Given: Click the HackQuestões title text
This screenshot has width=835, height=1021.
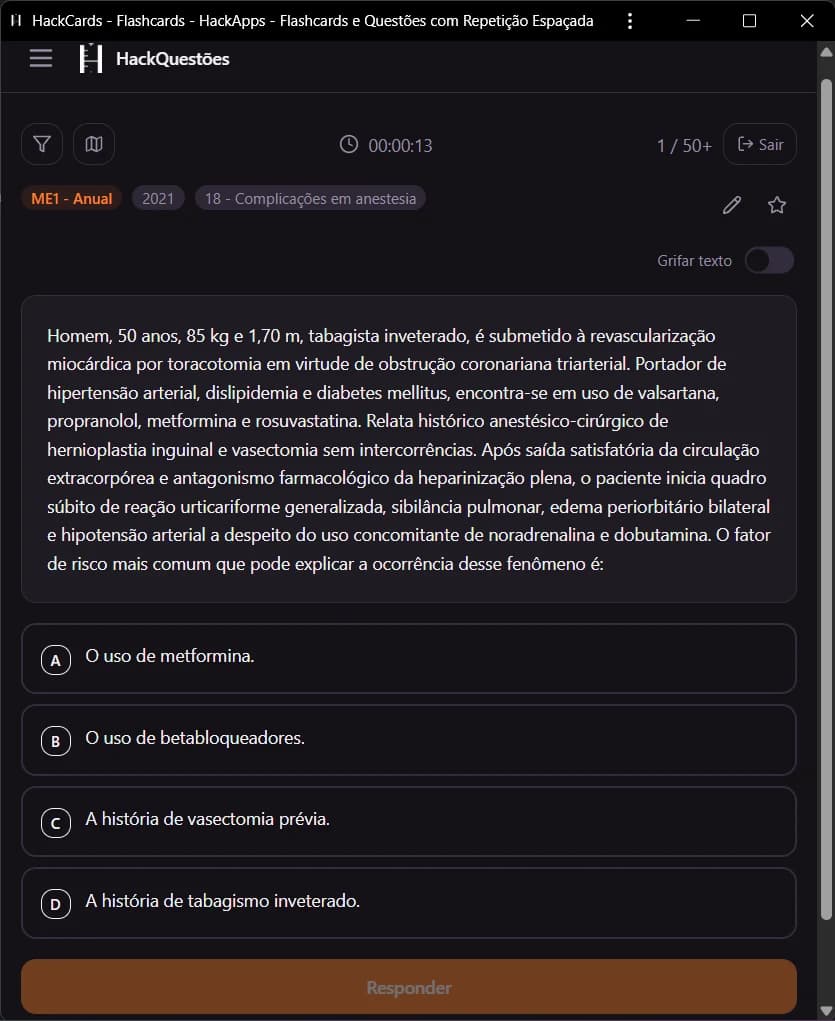Looking at the screenshot, I should coord(173,59).
